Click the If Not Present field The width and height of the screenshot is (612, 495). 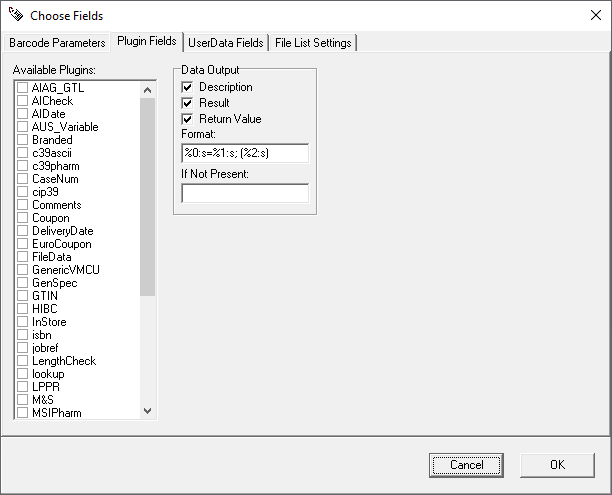pos(245,193)
